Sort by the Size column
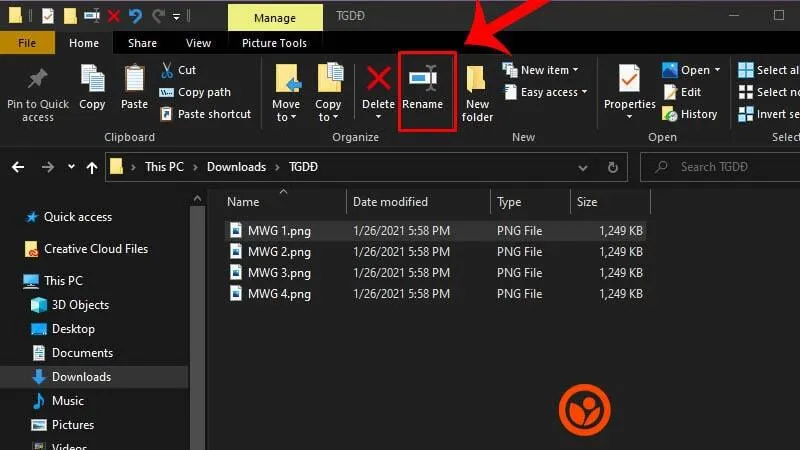 [x=610, y=202]
